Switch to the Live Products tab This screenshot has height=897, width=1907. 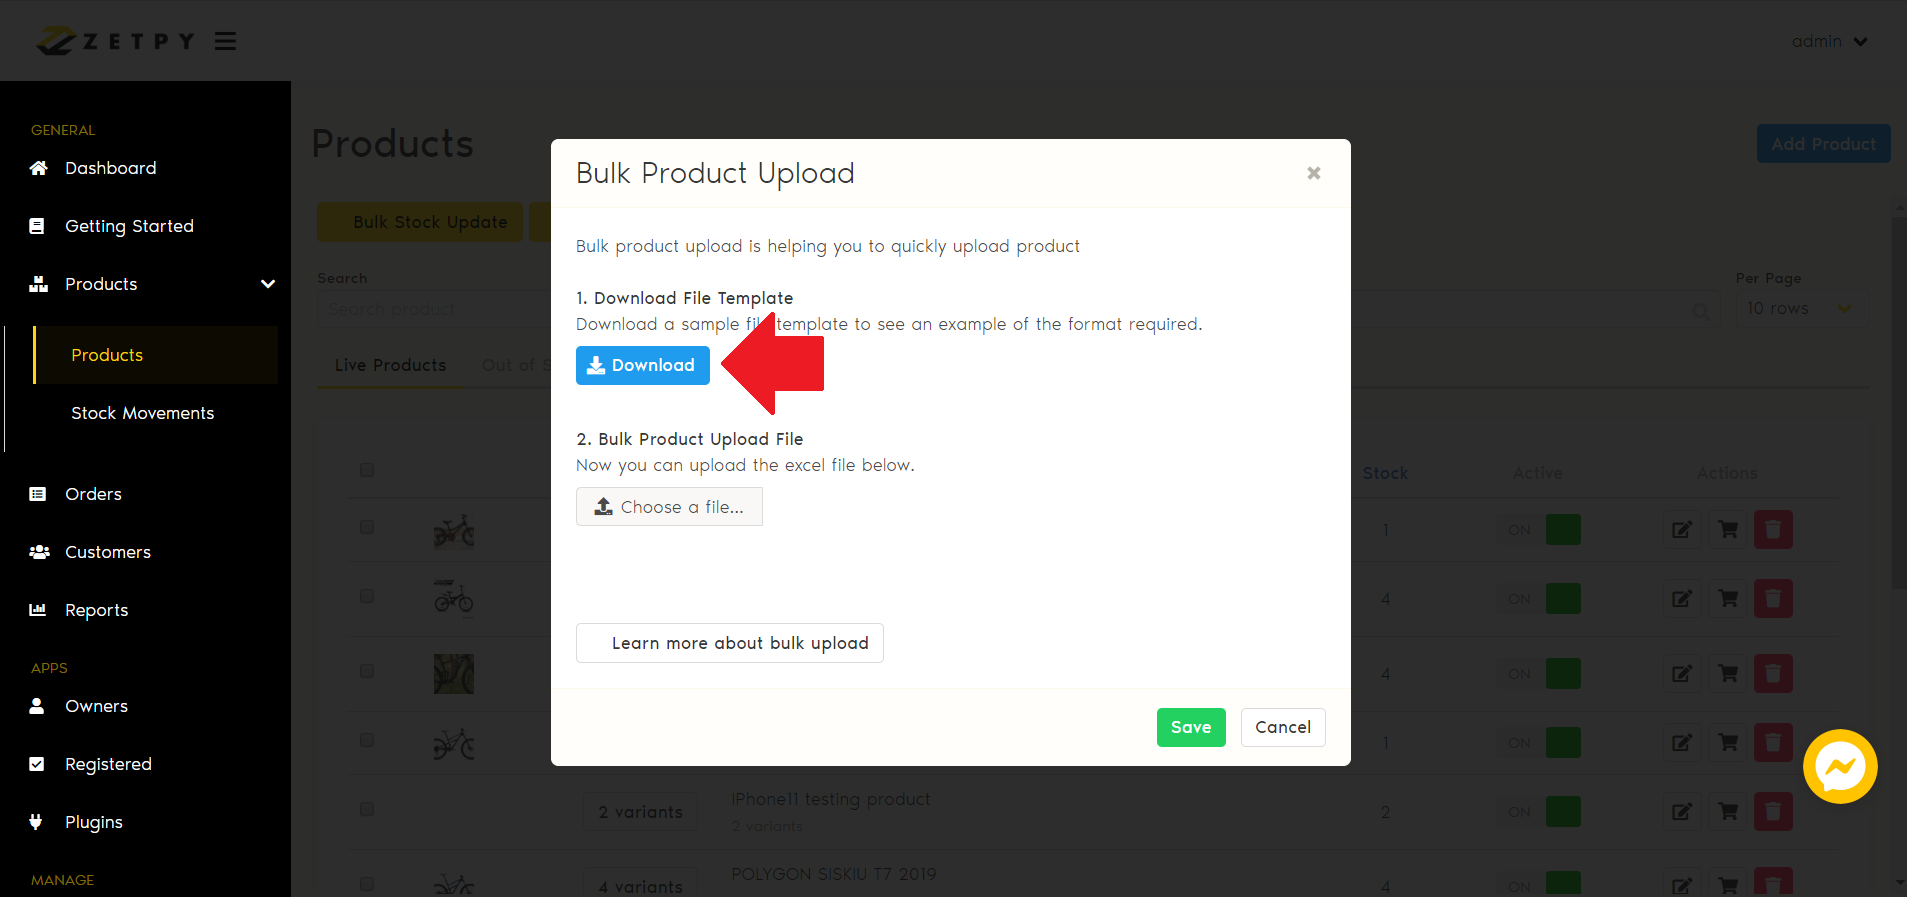(390, 365)
